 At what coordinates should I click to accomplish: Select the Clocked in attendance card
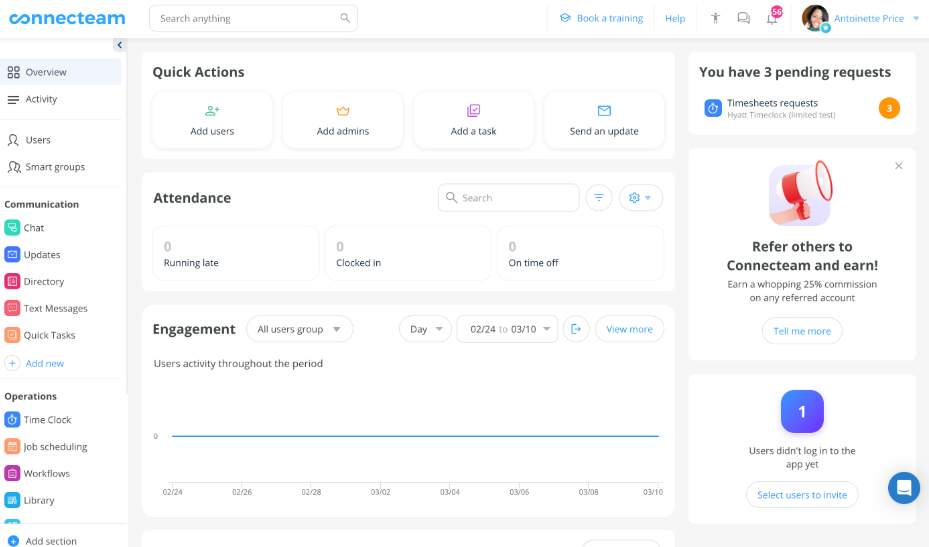408,253
